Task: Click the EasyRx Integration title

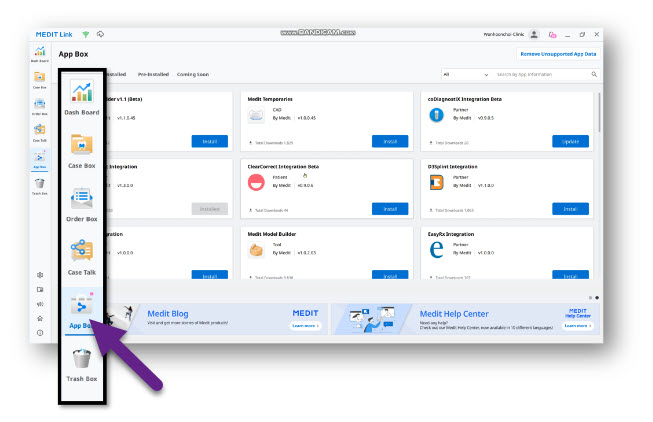Action: (451, 234)
